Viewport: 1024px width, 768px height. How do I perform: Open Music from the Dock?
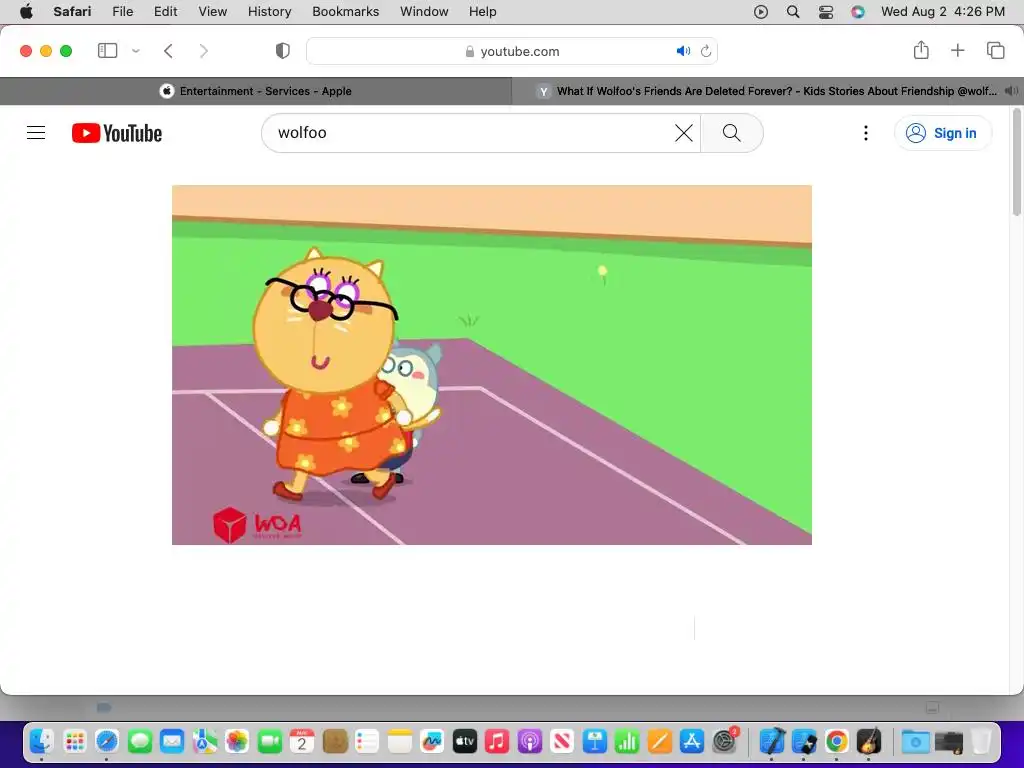pos(497,742)
